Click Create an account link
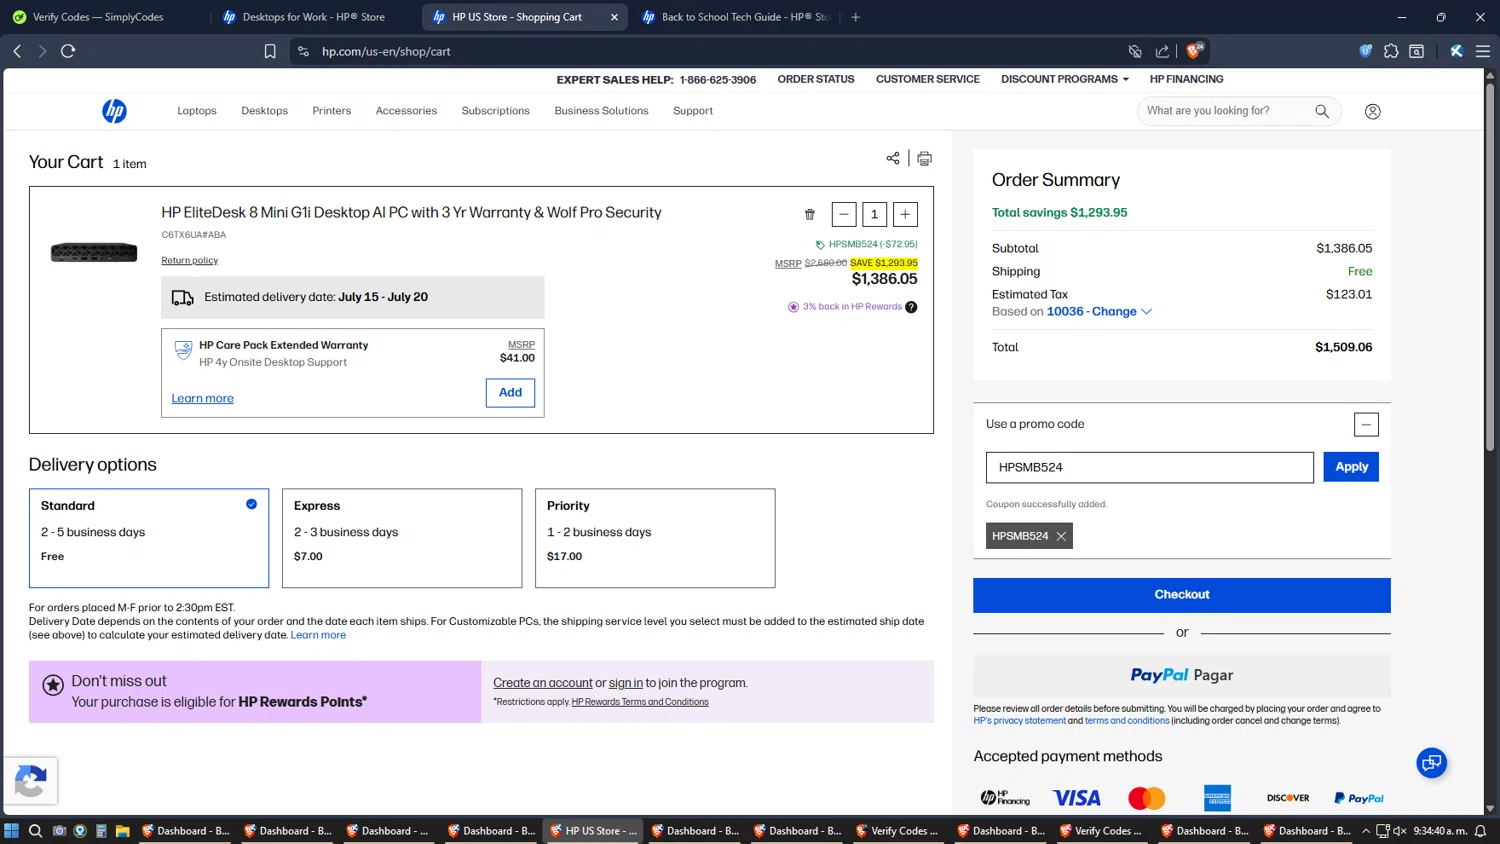This screenshot has width=1500, height=844. [543, 683]
